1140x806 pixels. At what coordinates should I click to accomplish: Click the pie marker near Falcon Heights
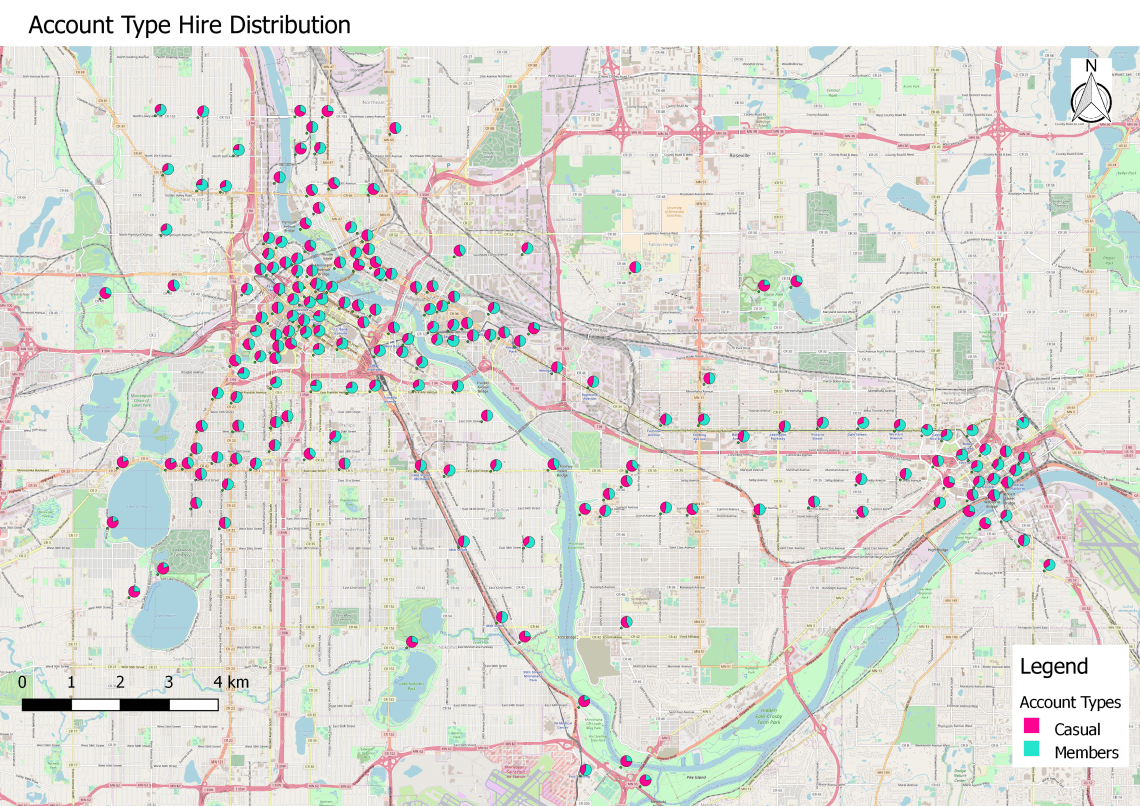(634, 267)
